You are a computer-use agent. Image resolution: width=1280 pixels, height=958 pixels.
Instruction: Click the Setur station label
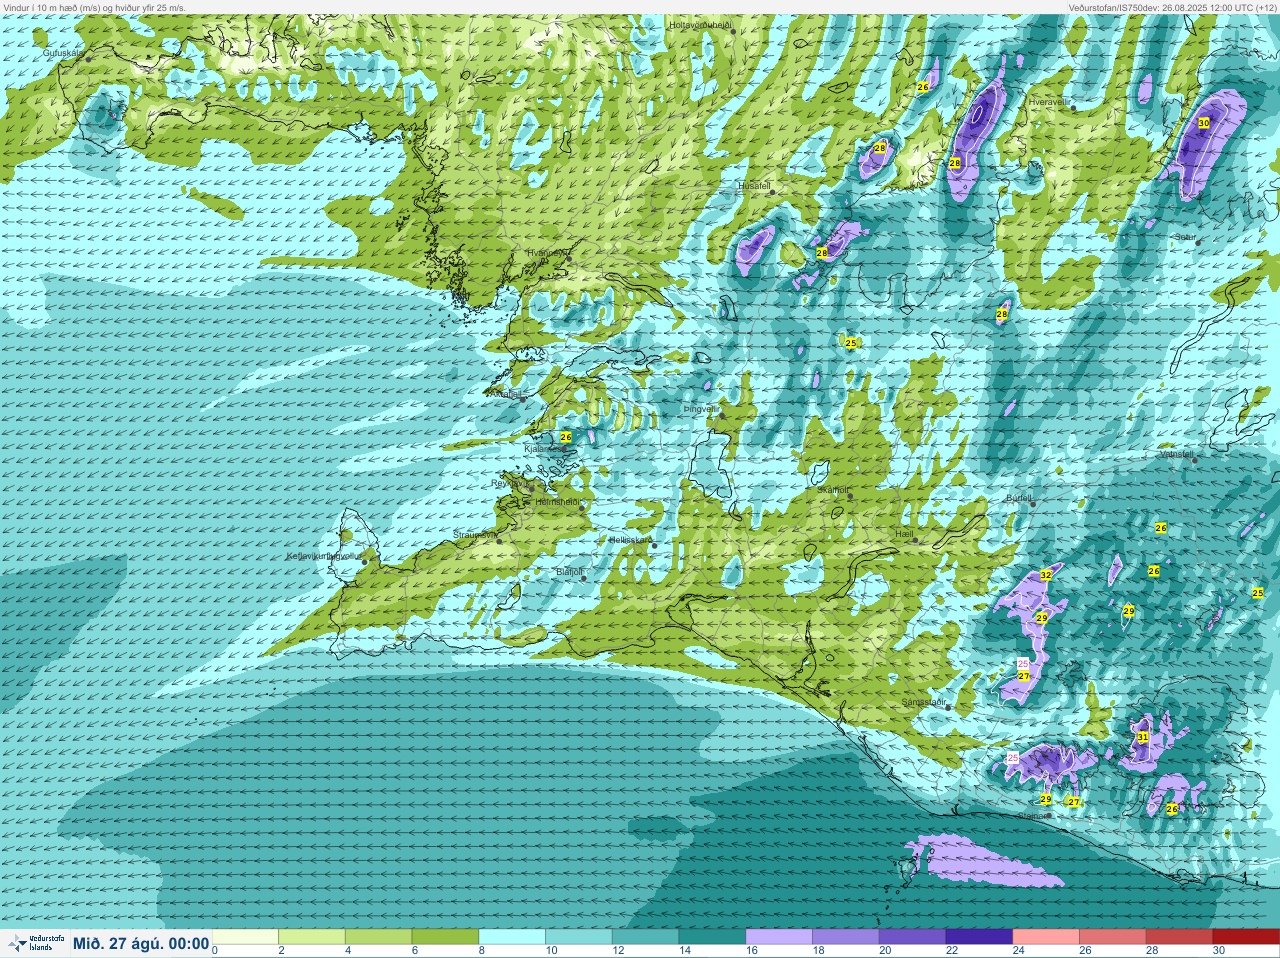1186,237
